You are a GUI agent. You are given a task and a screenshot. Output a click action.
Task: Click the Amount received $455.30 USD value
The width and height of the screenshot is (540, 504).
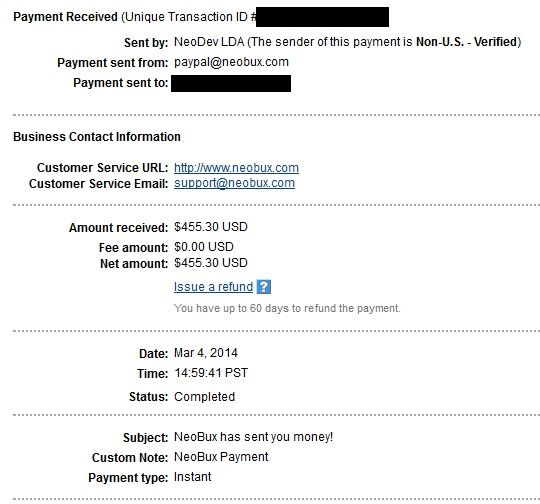[x=211, y=227]
